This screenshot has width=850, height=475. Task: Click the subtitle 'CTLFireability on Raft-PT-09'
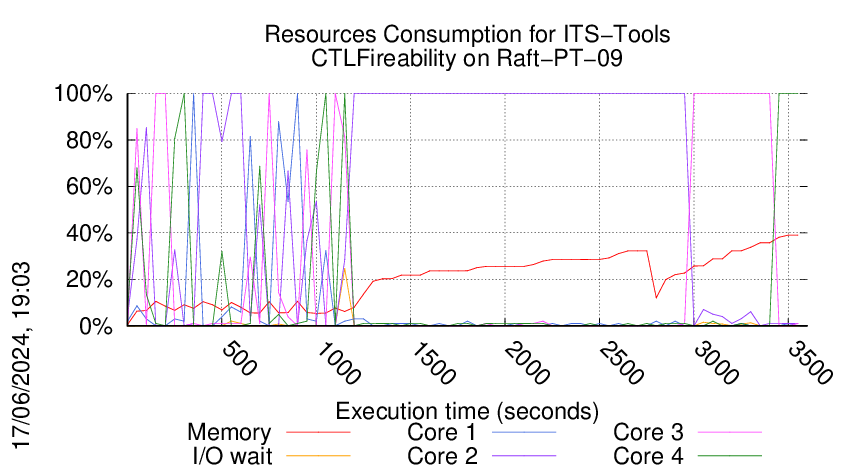pos(467,58)
